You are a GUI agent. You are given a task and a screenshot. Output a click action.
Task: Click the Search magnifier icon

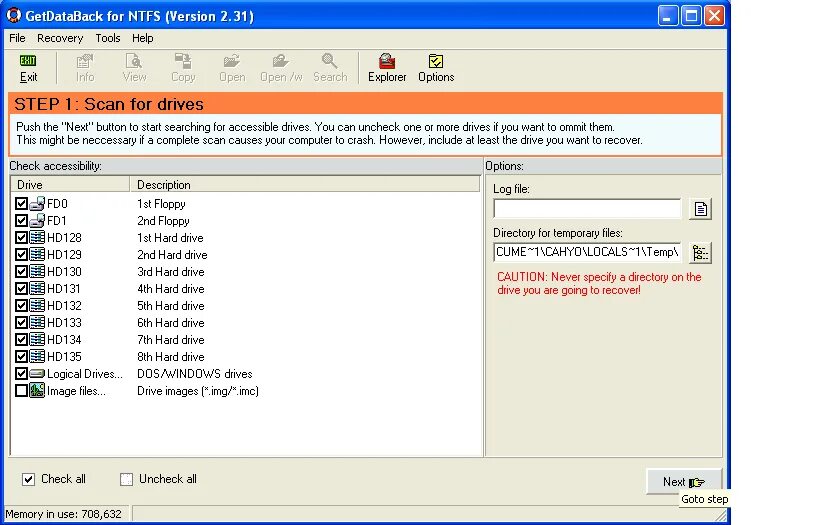(x=330, y=61)
